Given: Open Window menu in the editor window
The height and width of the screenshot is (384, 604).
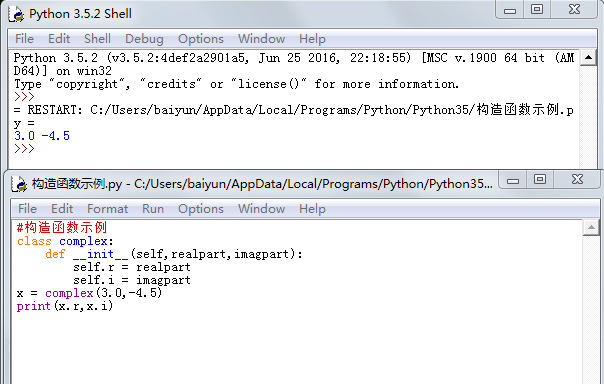Looking at the screenshot, I should coord(261,209).
